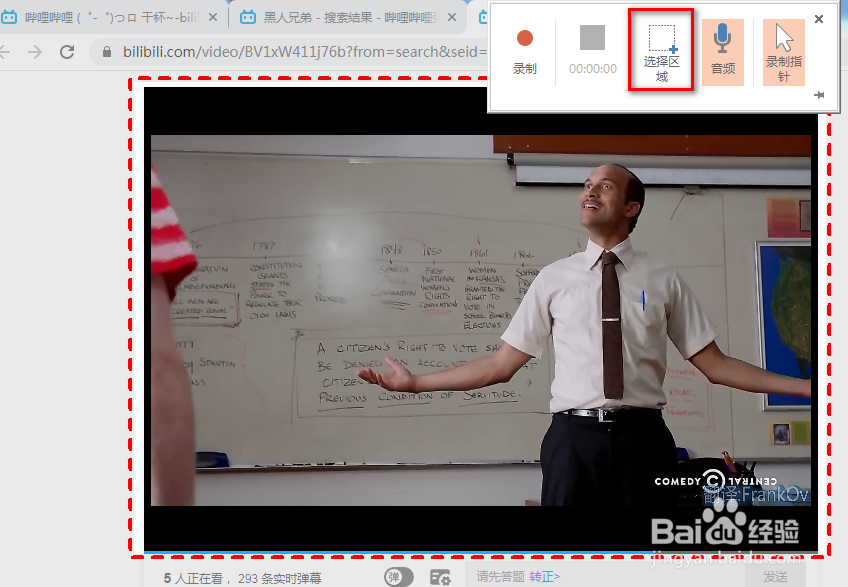Go forward with browser forward arrow
The image size is (848, 587).
point(35,52)
